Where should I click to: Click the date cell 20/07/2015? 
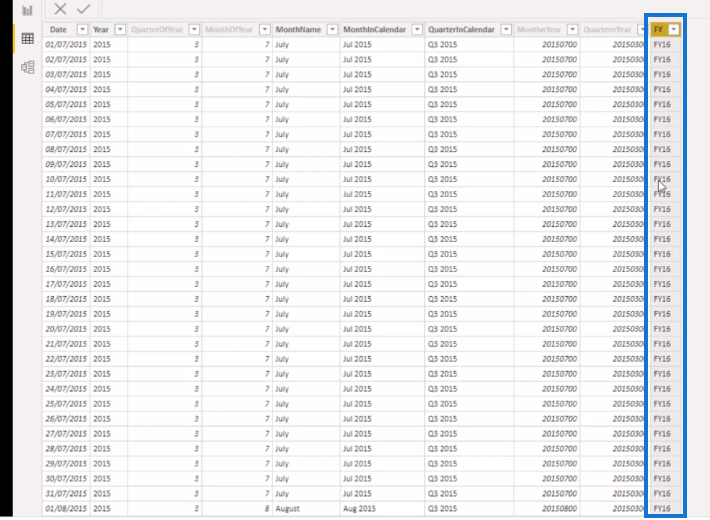click(x=66, y=329)
